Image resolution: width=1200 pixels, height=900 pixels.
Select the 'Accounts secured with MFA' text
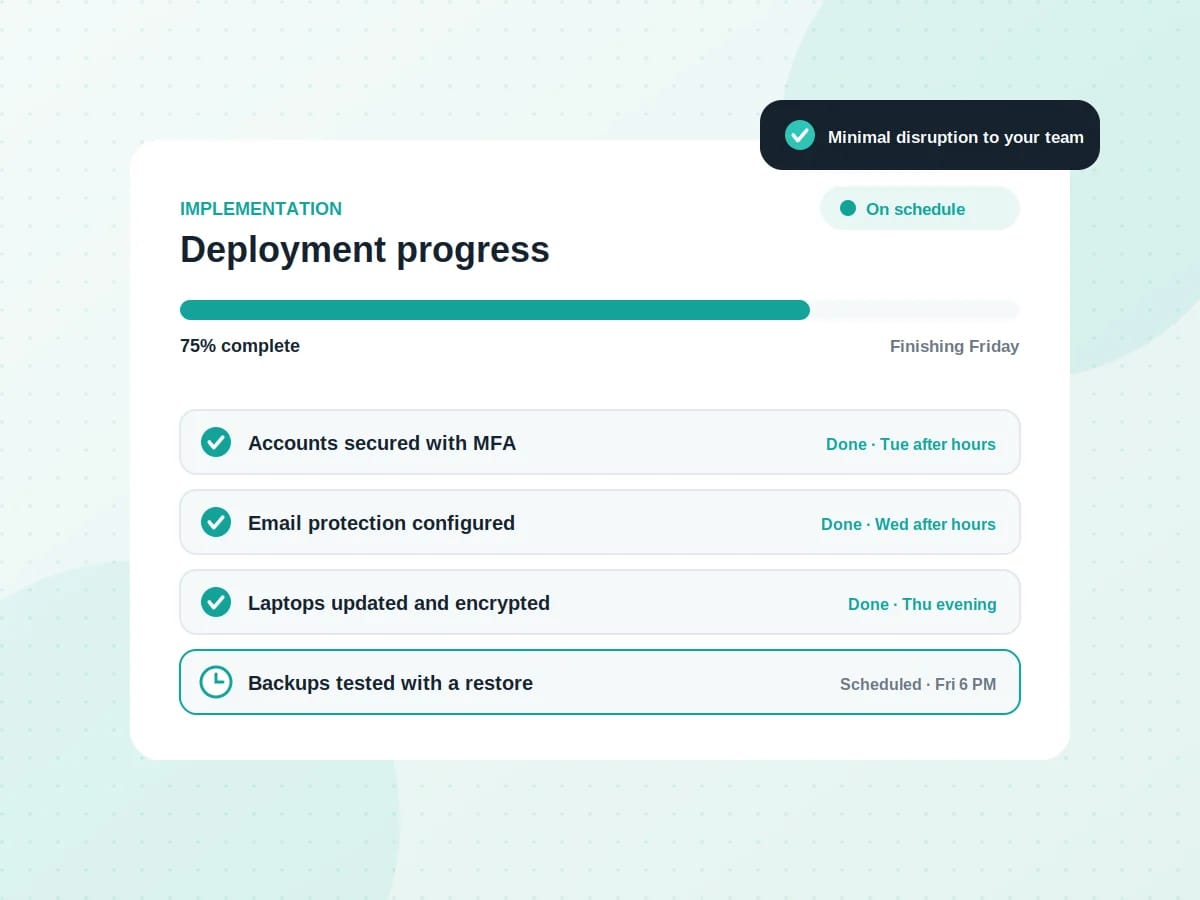coord(382,443)
